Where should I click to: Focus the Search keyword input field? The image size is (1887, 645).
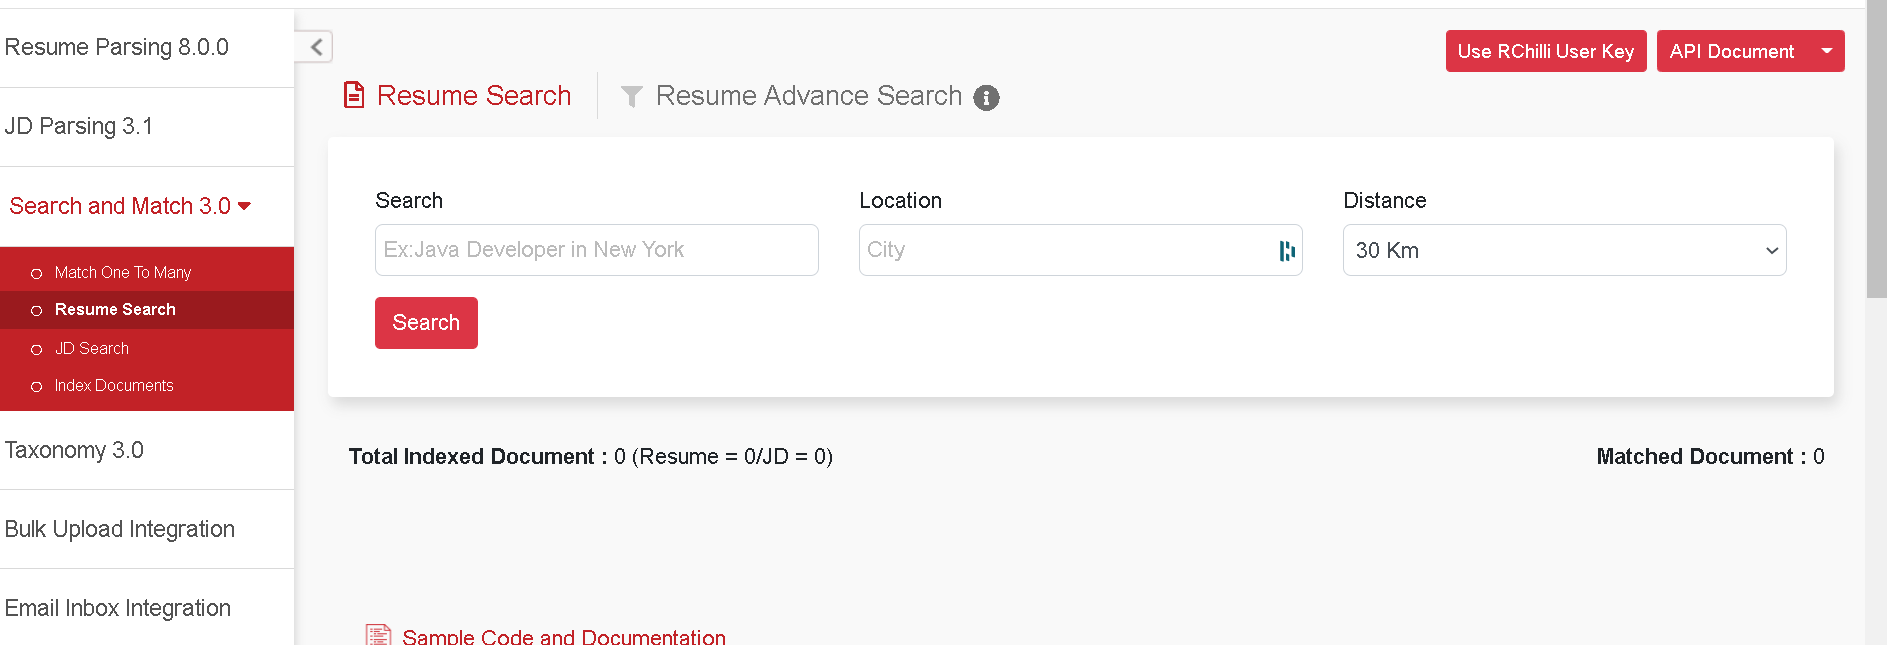coord(597,250)
